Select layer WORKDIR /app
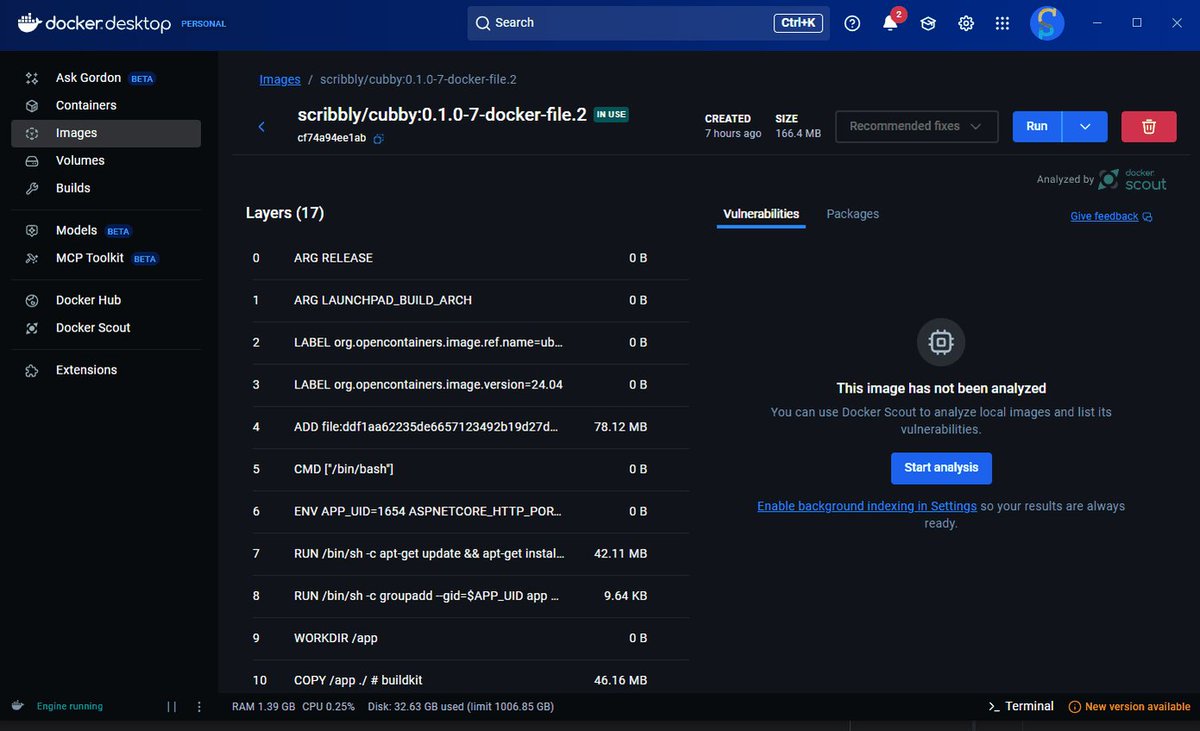The image size is (1200, 731). click(x=467, y=638)
